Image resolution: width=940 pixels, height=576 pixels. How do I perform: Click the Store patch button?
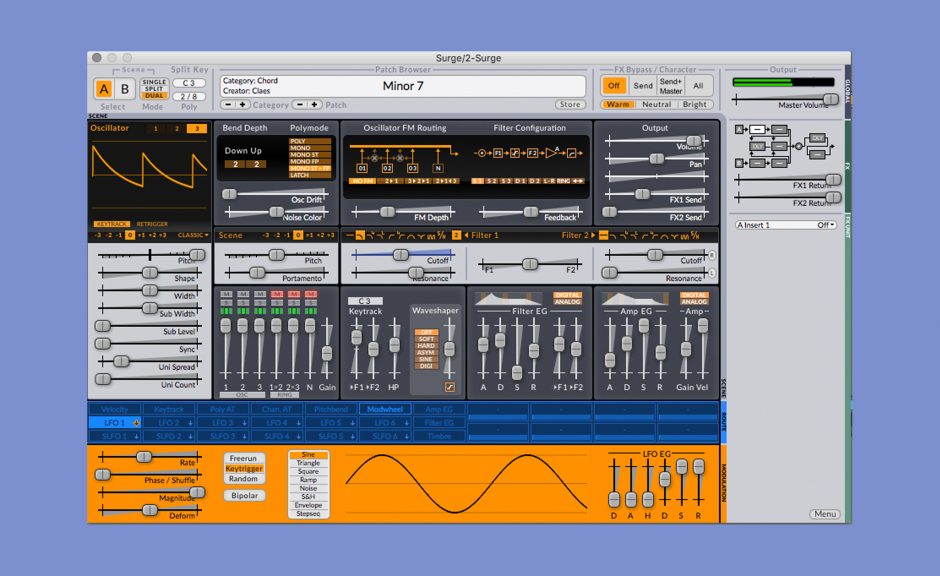pos(570,103)
